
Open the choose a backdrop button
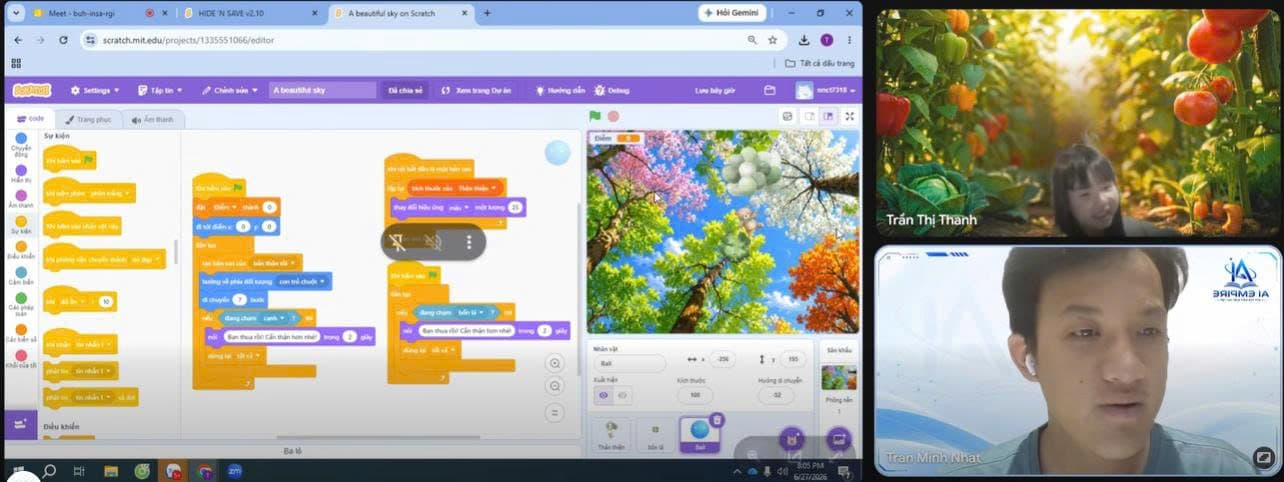(838, 439)
